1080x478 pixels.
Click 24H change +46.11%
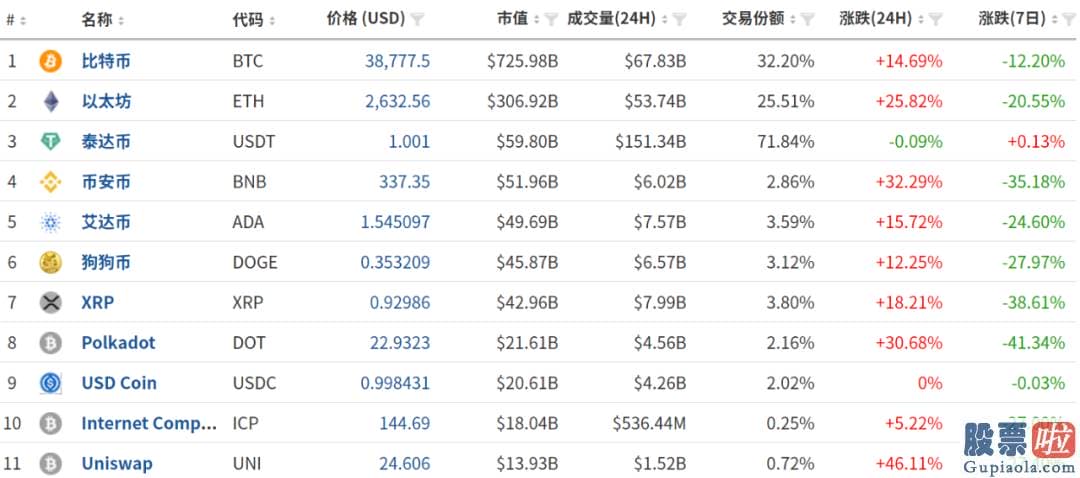pos(909,464)
